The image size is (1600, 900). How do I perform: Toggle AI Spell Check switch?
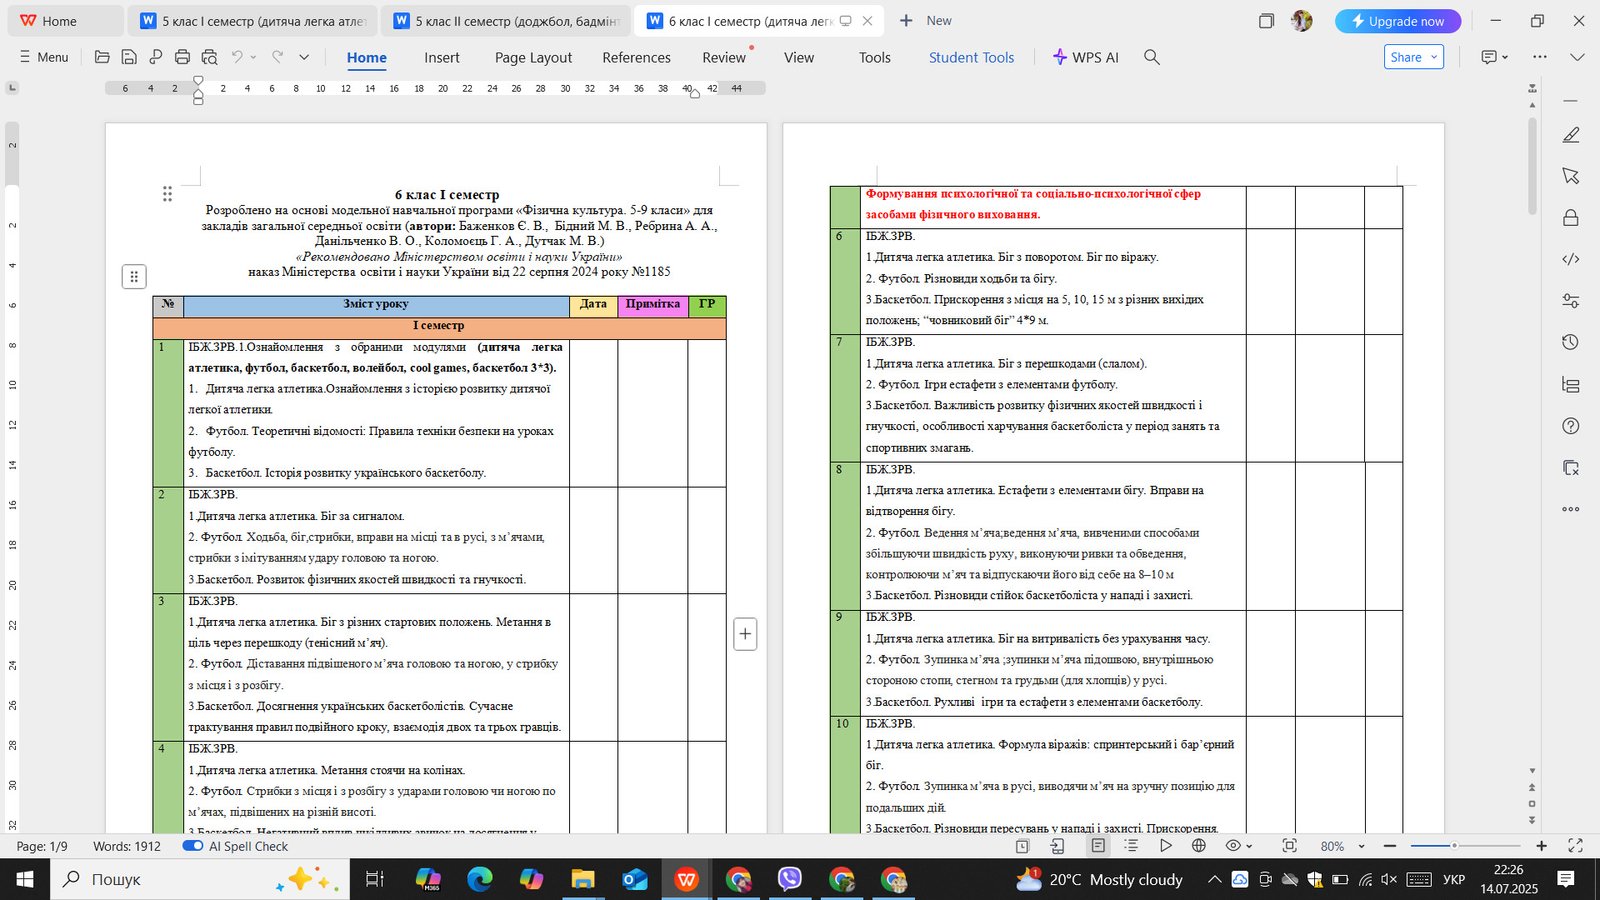click(x=193, y=846)
